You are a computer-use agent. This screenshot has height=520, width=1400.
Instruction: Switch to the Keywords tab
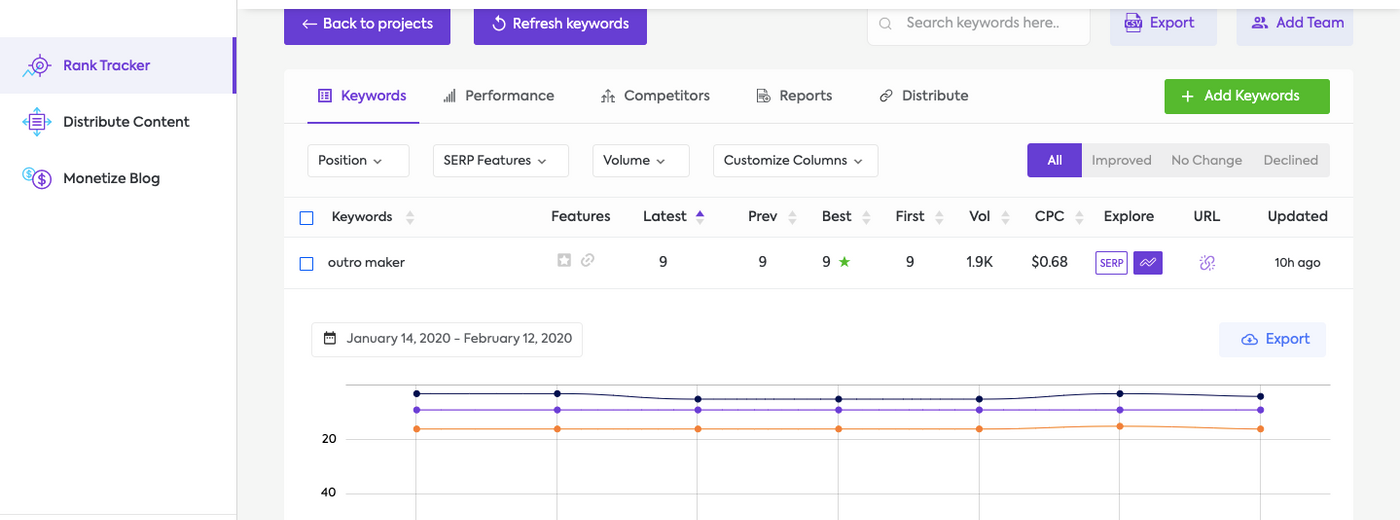(362, 96)
